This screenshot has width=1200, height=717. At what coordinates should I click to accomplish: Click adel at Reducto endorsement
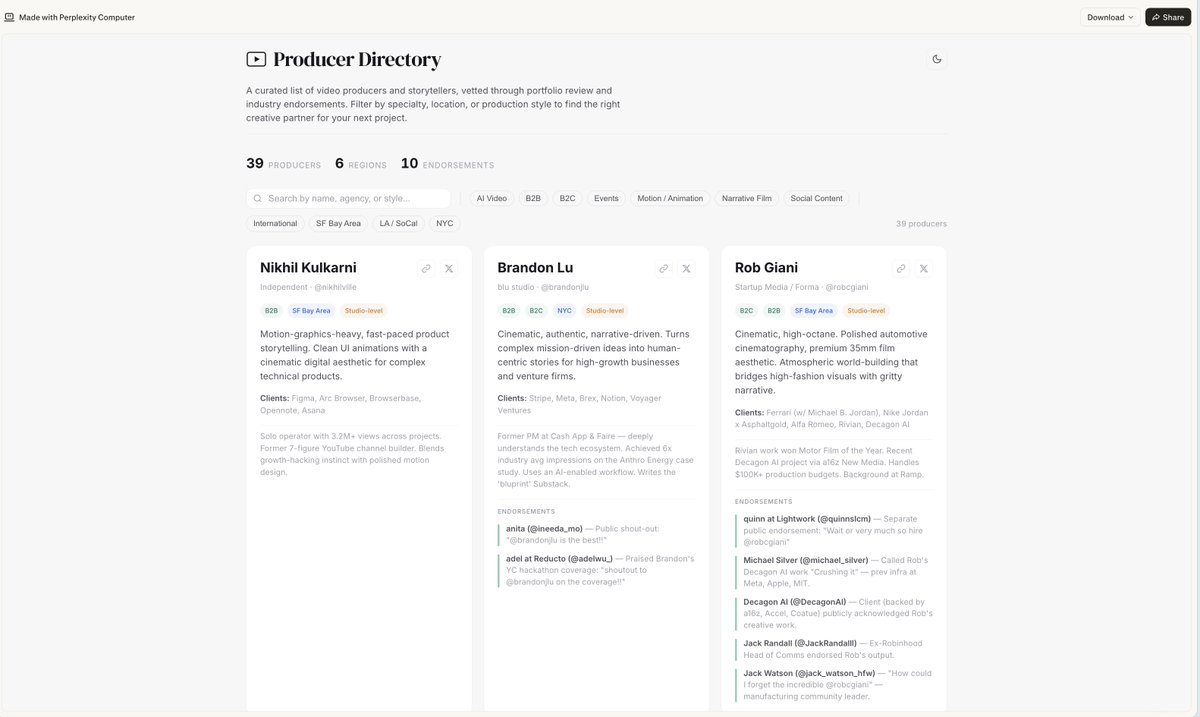pyautogui.click(x=597, y=570)
